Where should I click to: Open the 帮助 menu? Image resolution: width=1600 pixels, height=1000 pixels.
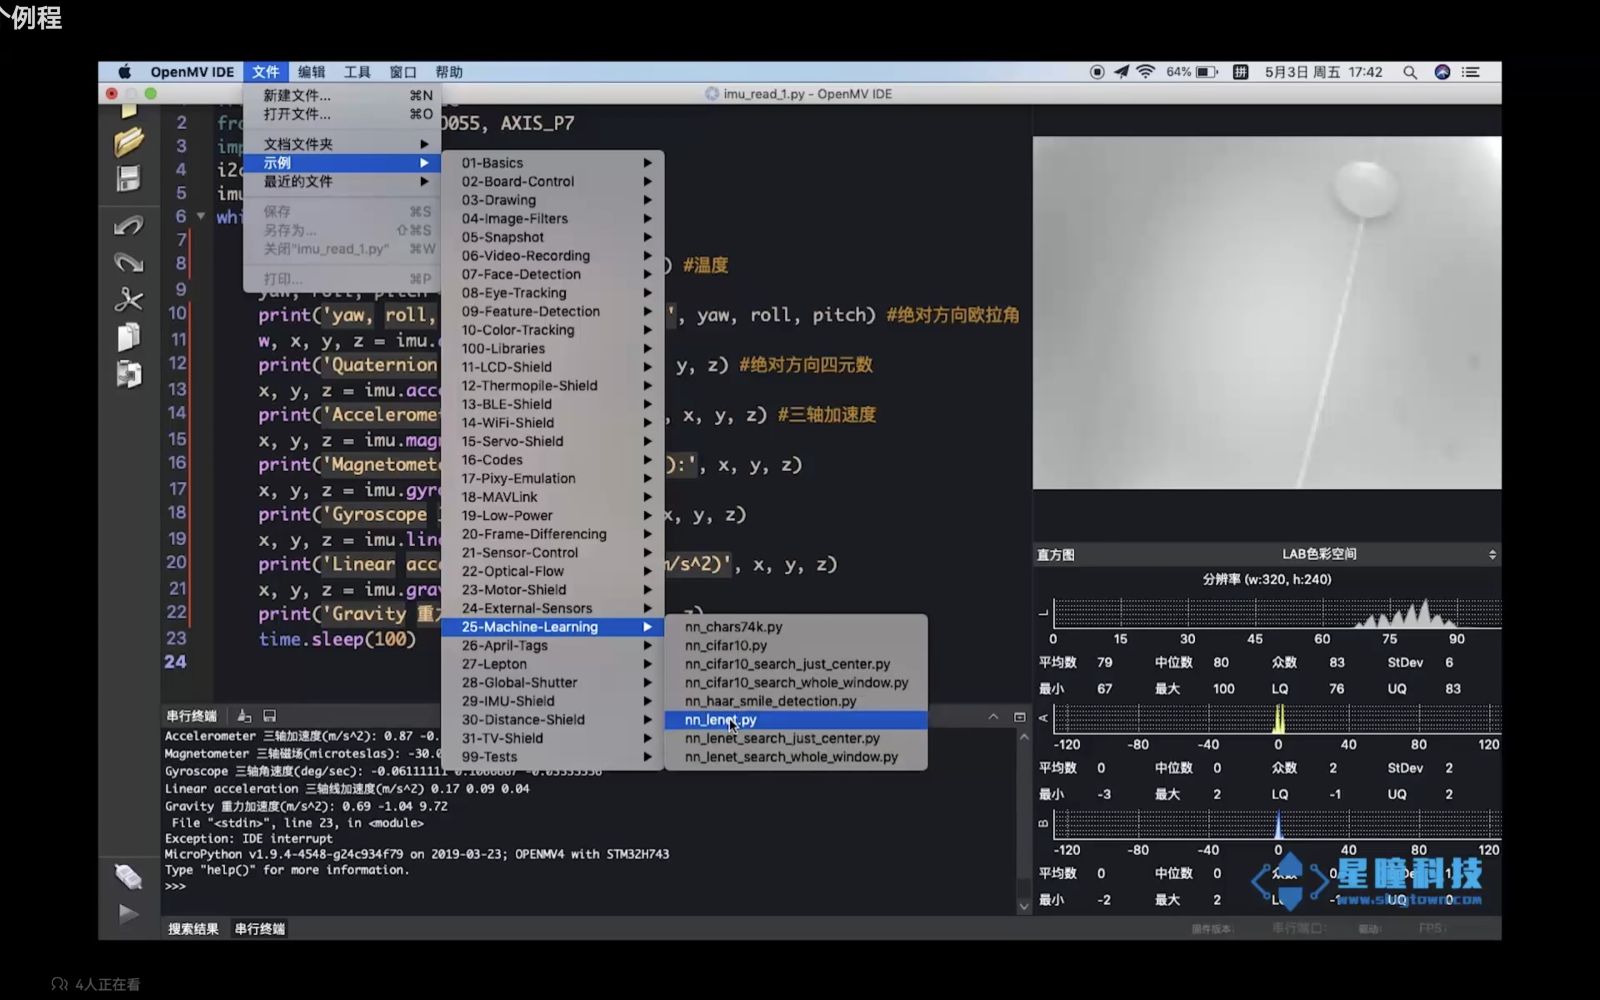[449, 72]
